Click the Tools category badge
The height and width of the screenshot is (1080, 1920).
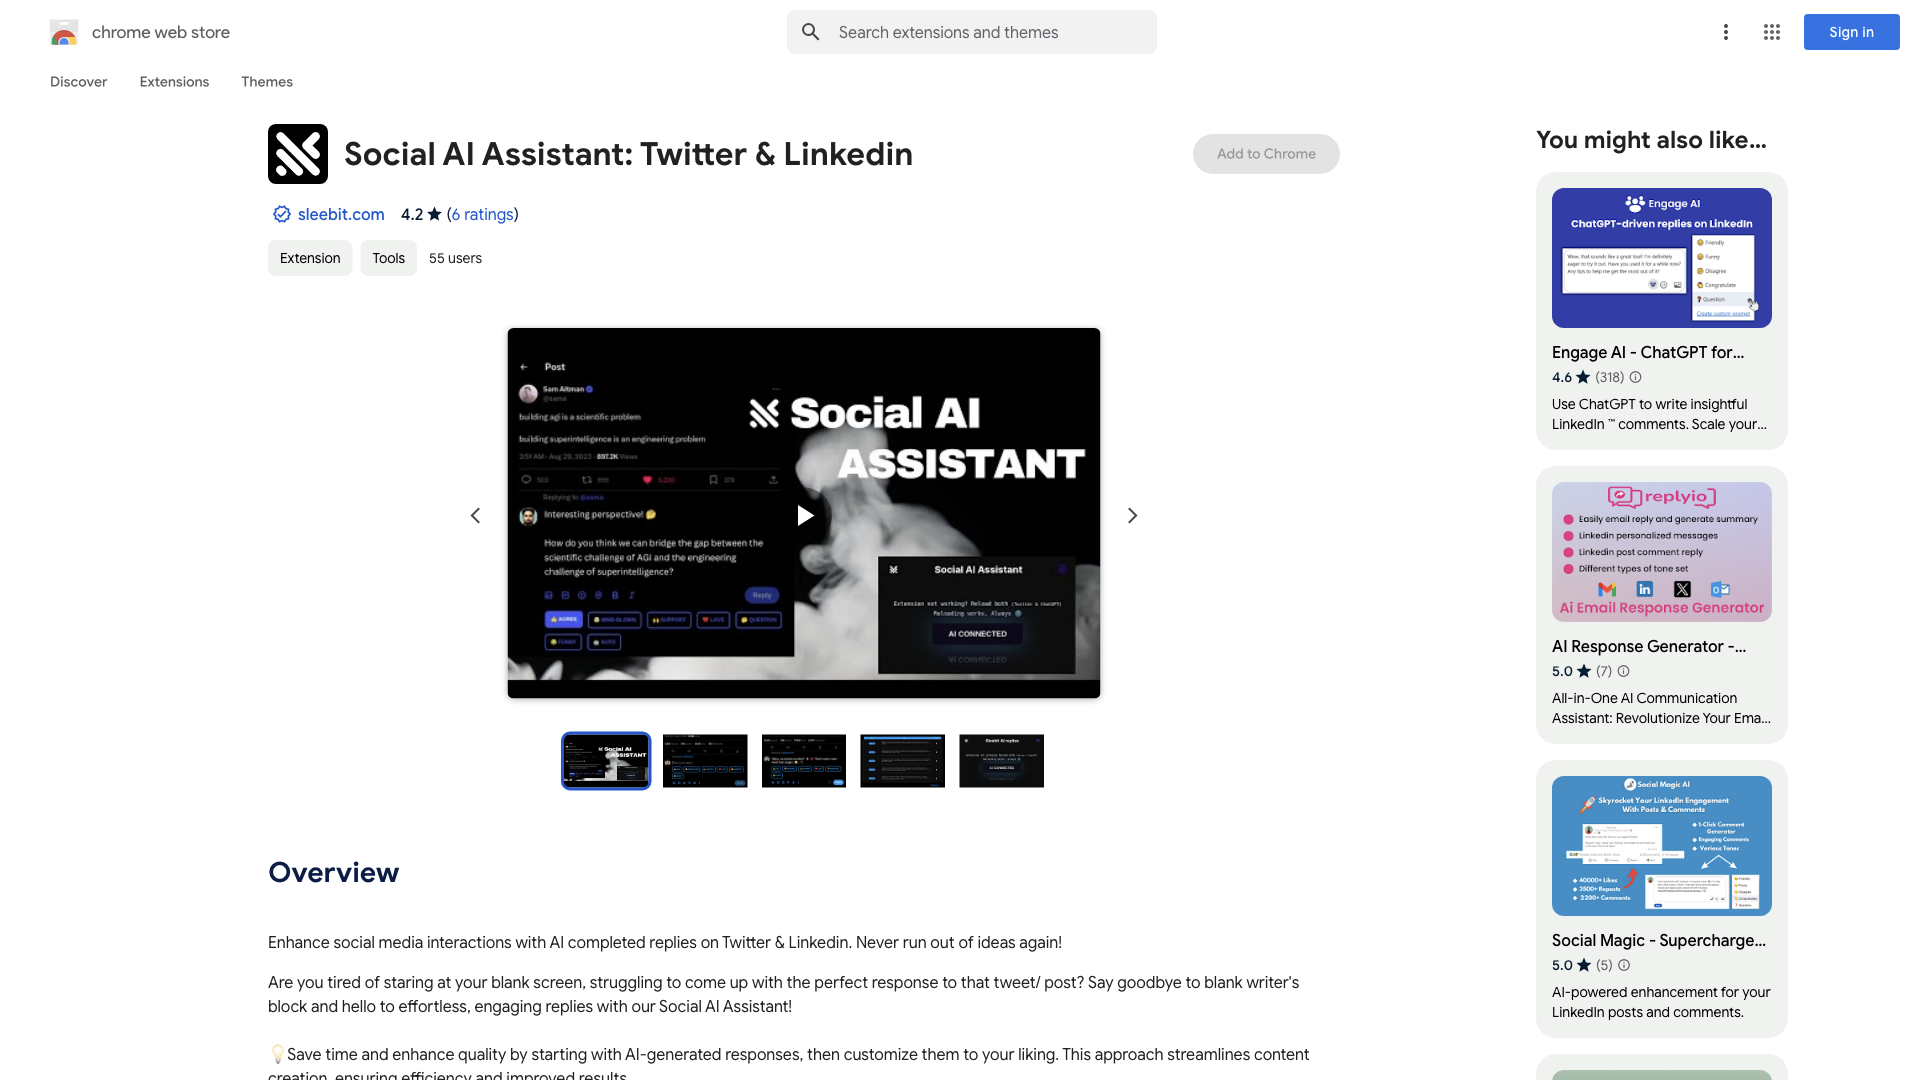point(388,257)
